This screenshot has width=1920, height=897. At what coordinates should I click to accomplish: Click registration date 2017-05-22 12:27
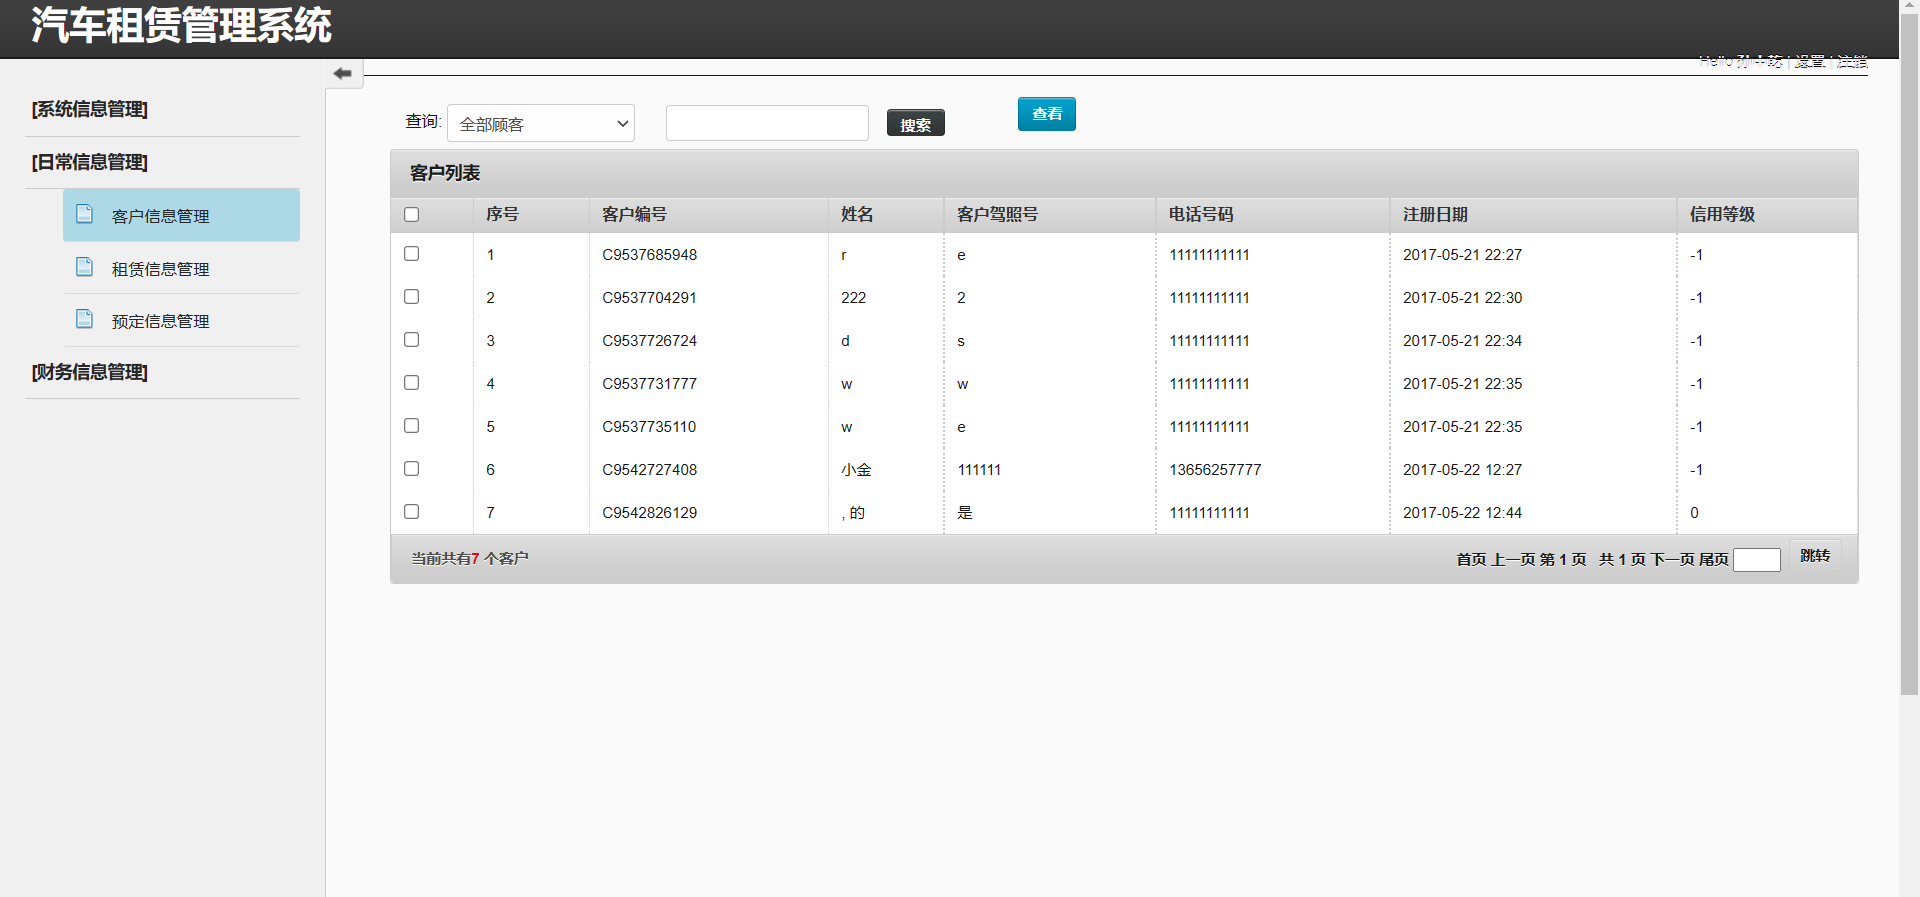[x=1462, y=470]
